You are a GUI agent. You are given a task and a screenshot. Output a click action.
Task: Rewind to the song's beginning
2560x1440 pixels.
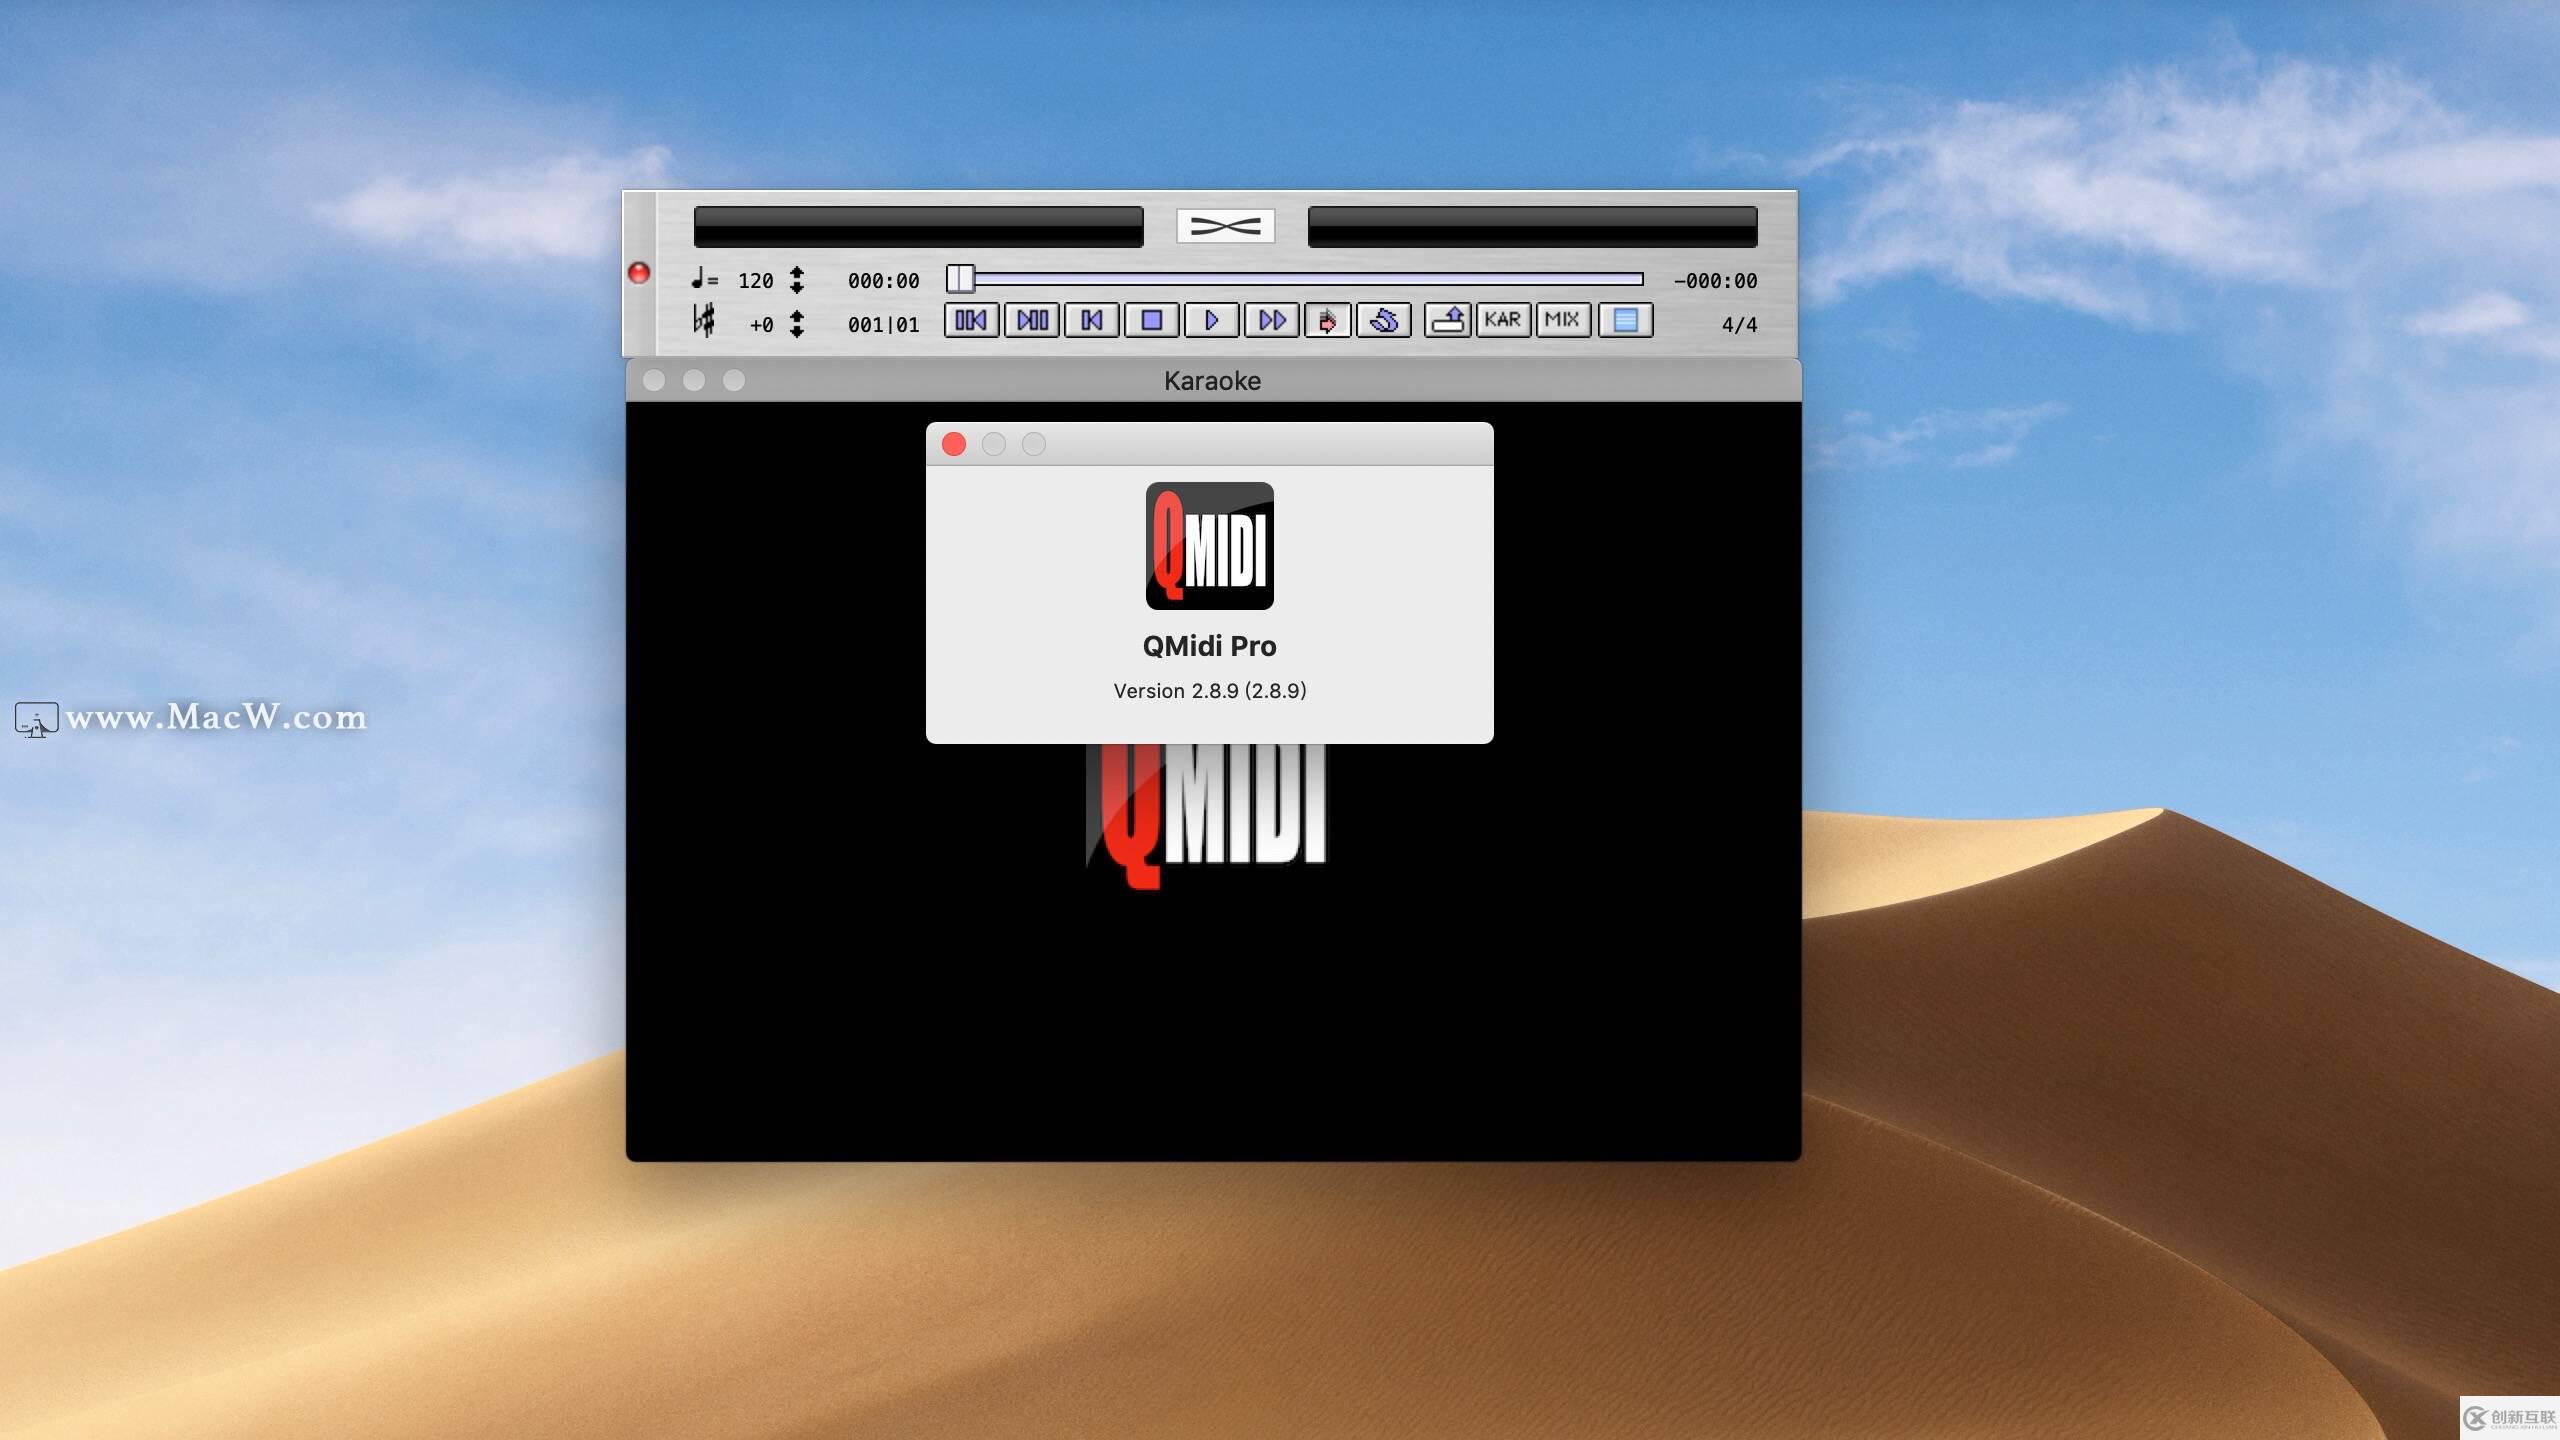(x=1091, y=320)
